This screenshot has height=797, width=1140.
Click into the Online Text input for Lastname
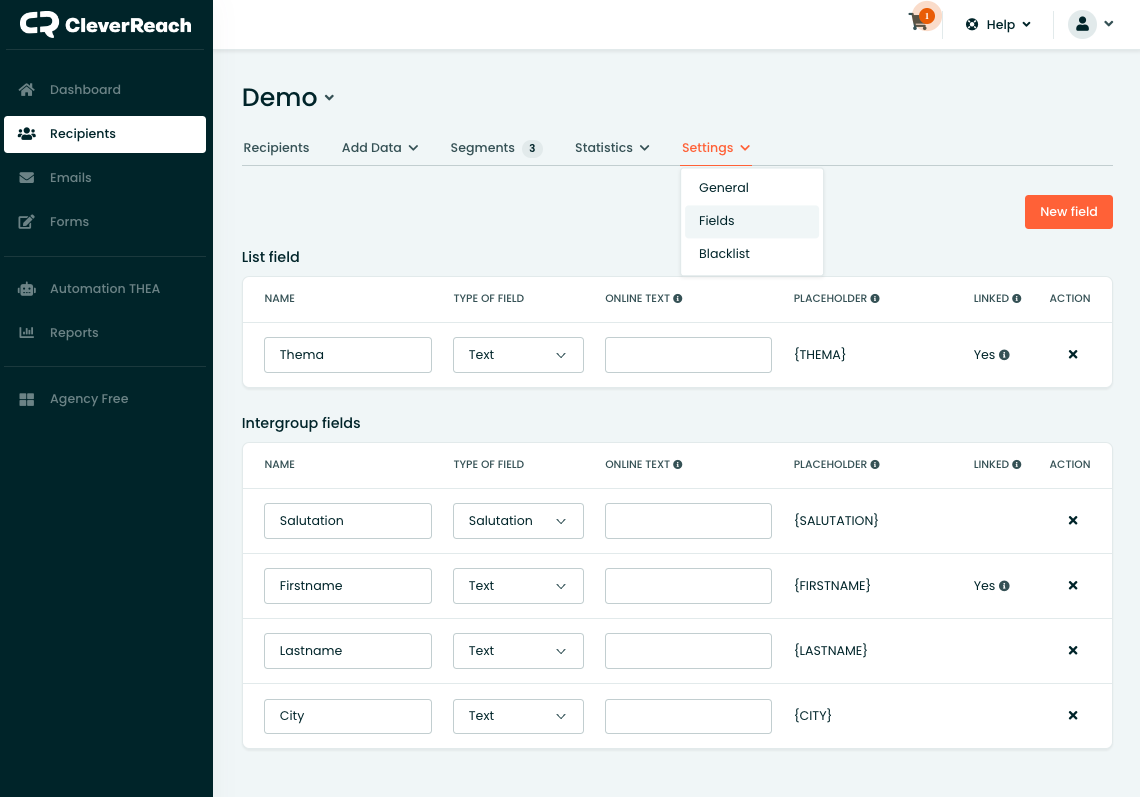coord(688,650)
